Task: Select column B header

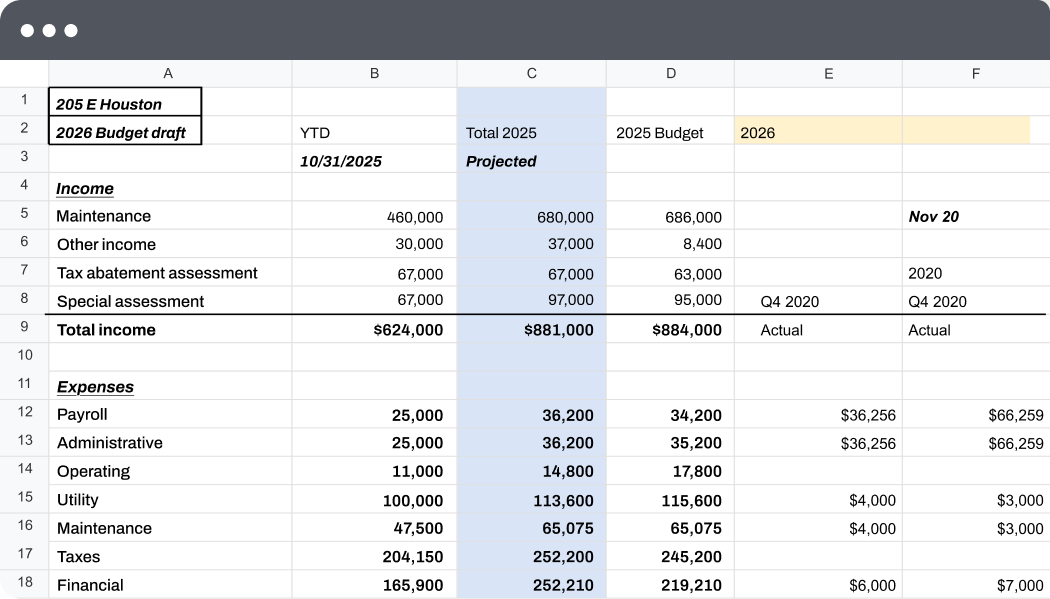Action: tap(374, 74)
